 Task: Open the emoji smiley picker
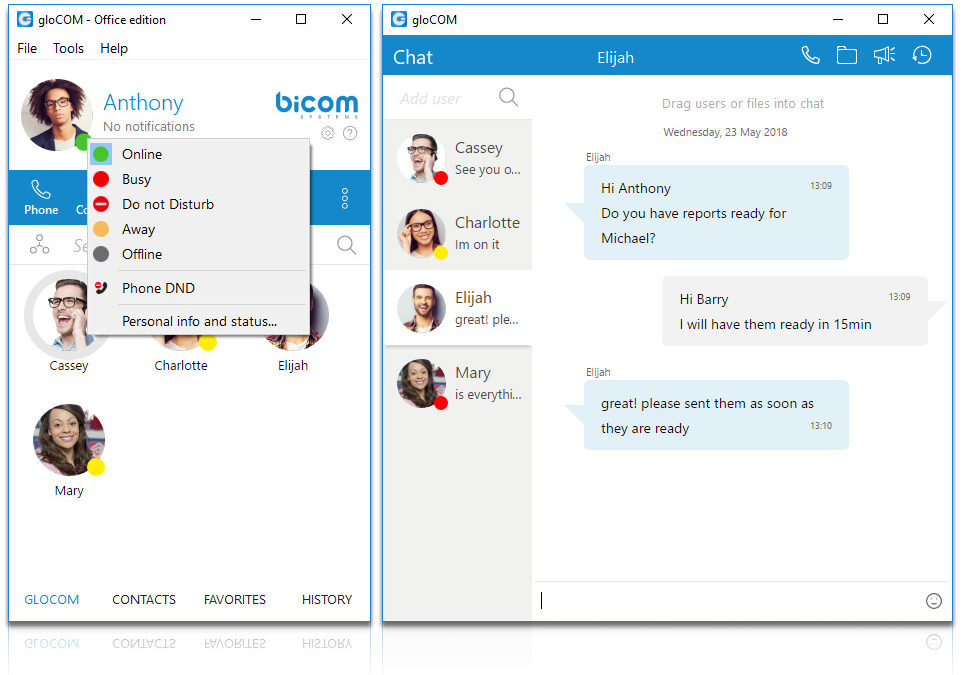[x=934, y=601]
